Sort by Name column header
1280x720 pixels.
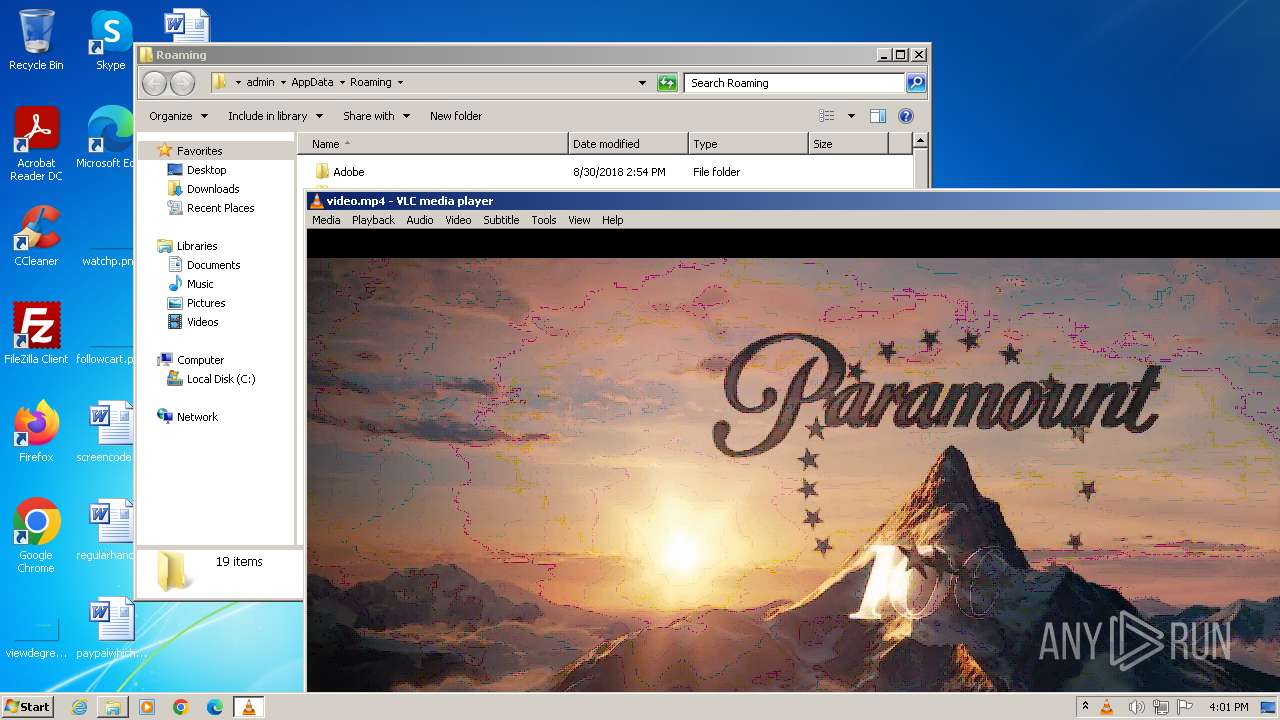[x=433, y=144]
